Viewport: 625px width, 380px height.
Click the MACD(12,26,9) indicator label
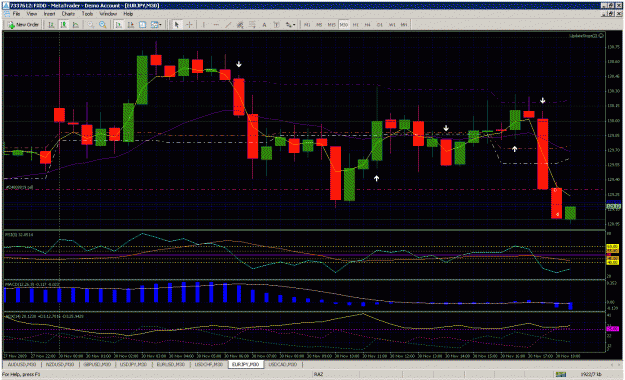click(x=33, y=284)
